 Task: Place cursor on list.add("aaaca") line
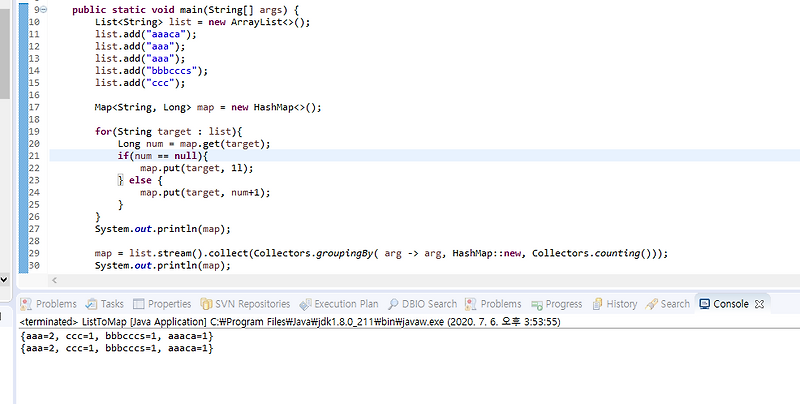coord(145,34)
